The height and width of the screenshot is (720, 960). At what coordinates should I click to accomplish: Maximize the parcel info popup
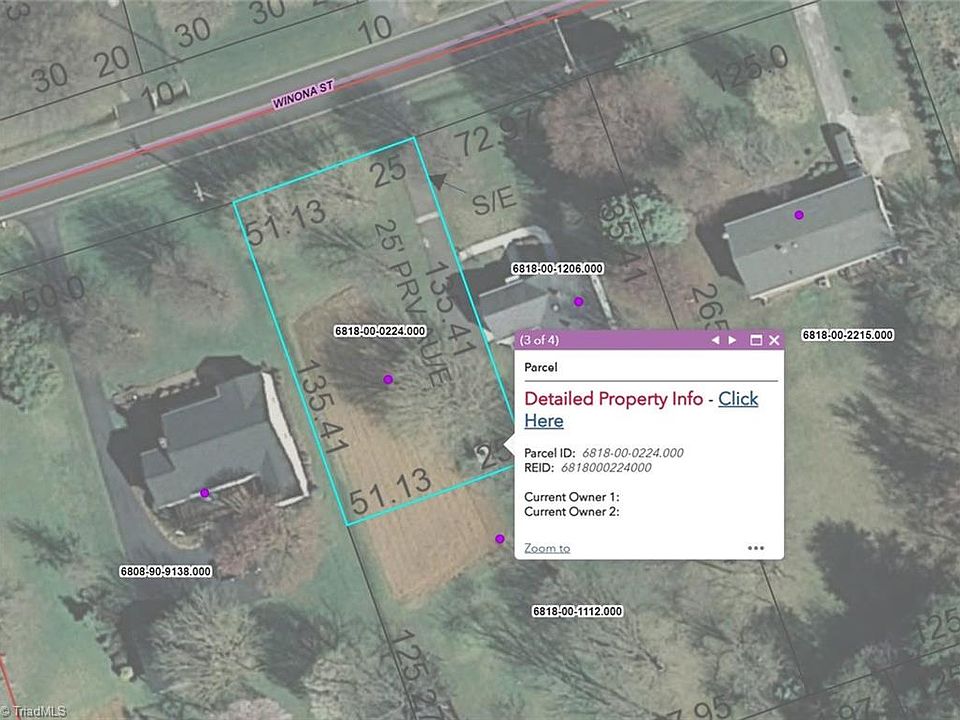[756, 340]
